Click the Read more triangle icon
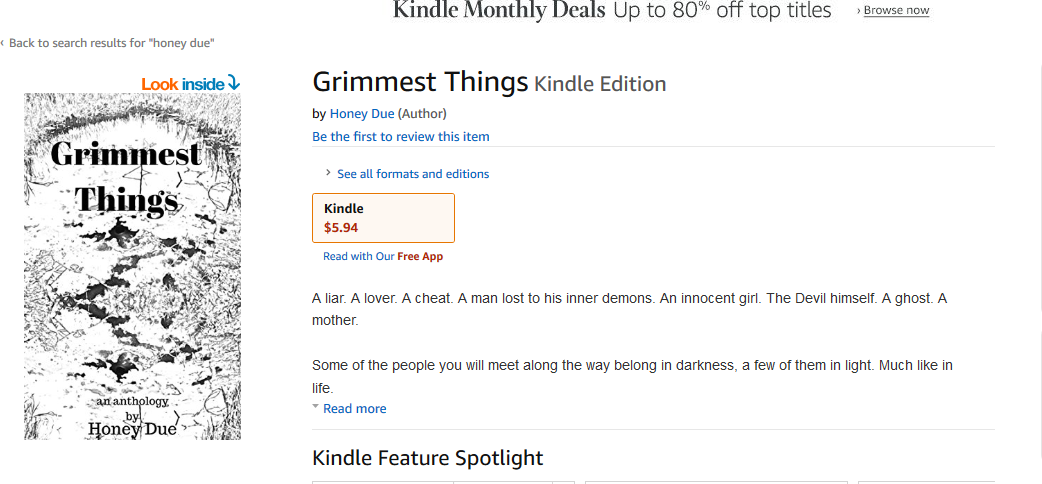 (316, 406)
